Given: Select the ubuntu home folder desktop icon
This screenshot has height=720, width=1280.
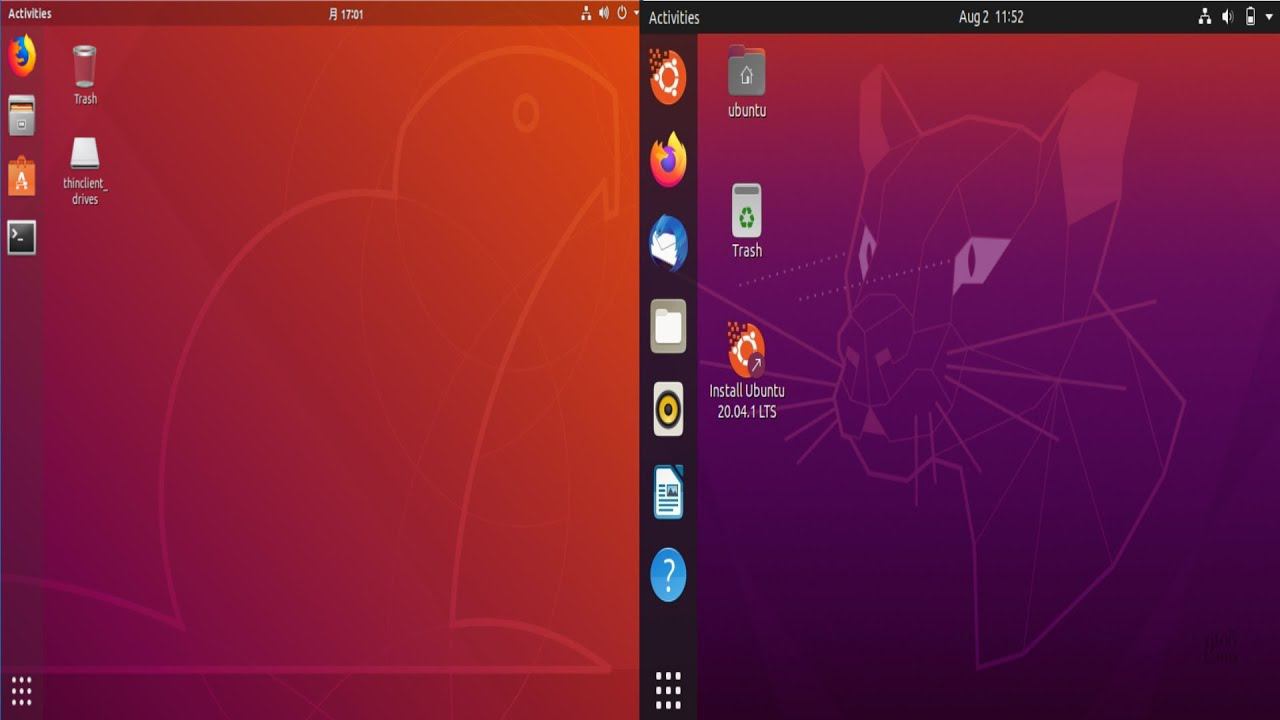Looking at the screenshot, I should (747, 82).
